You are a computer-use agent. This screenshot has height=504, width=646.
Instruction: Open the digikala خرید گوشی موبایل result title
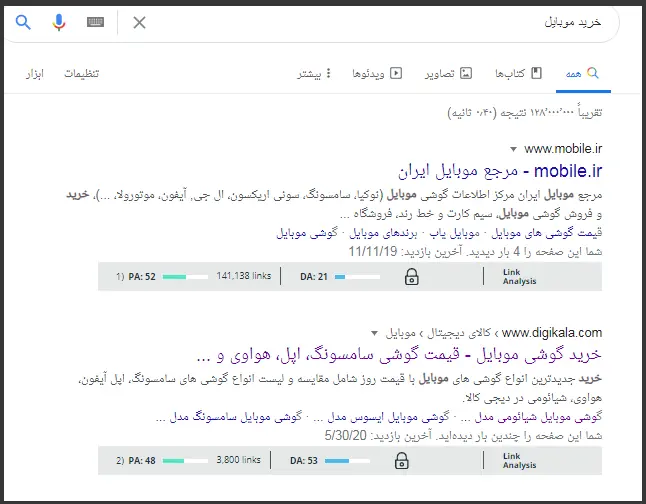(x=399, y=354)
